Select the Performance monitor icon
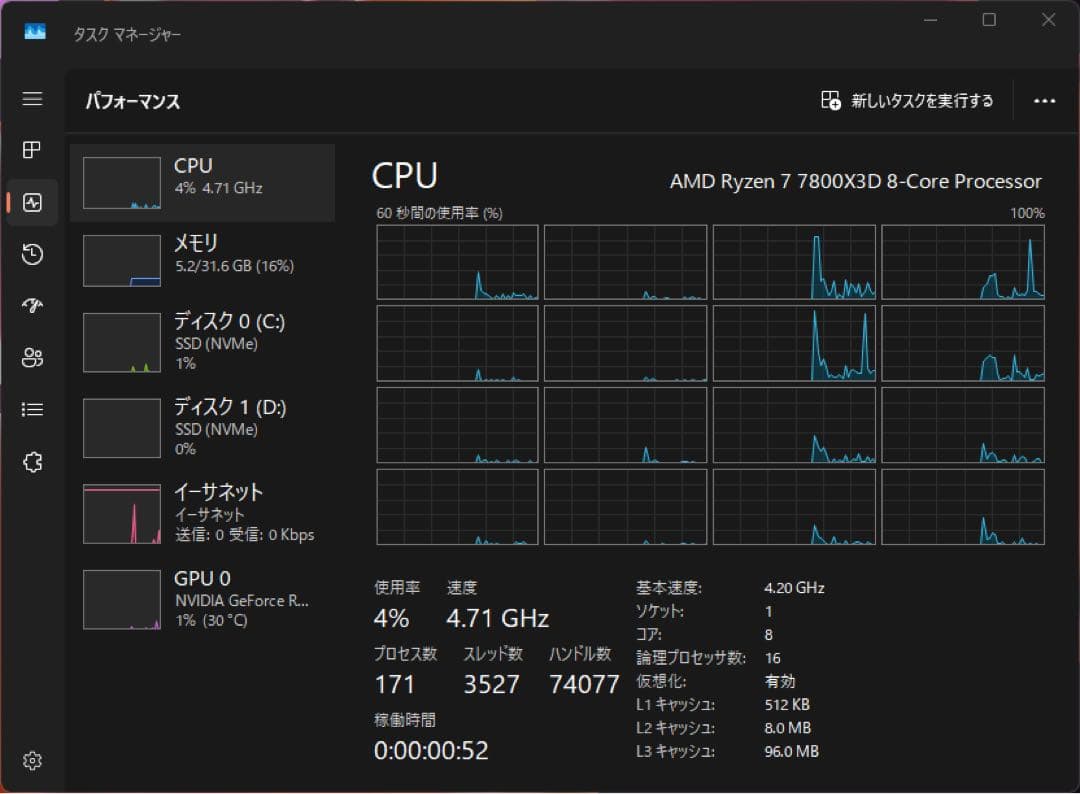 click(32, 203)
